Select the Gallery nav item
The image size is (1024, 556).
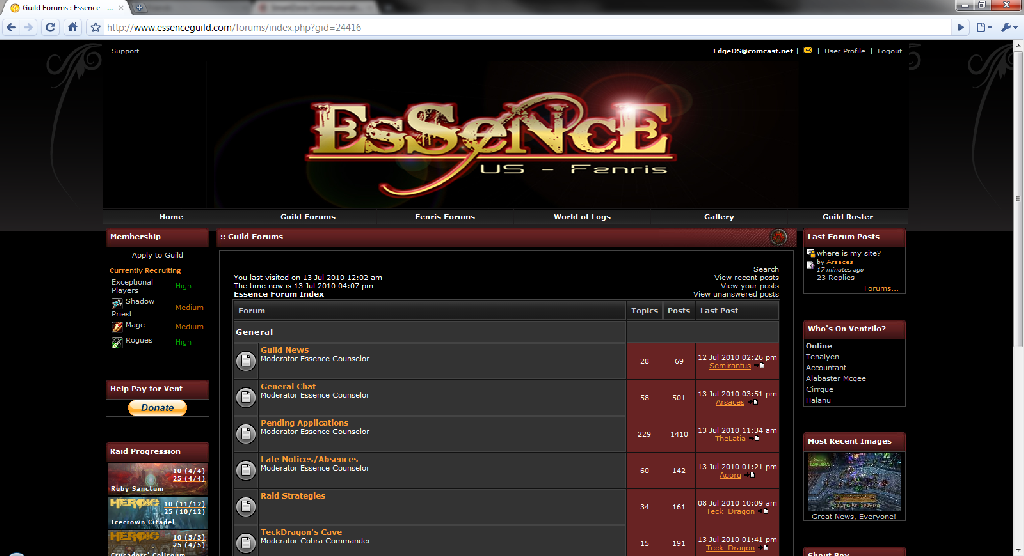(719, 216)
